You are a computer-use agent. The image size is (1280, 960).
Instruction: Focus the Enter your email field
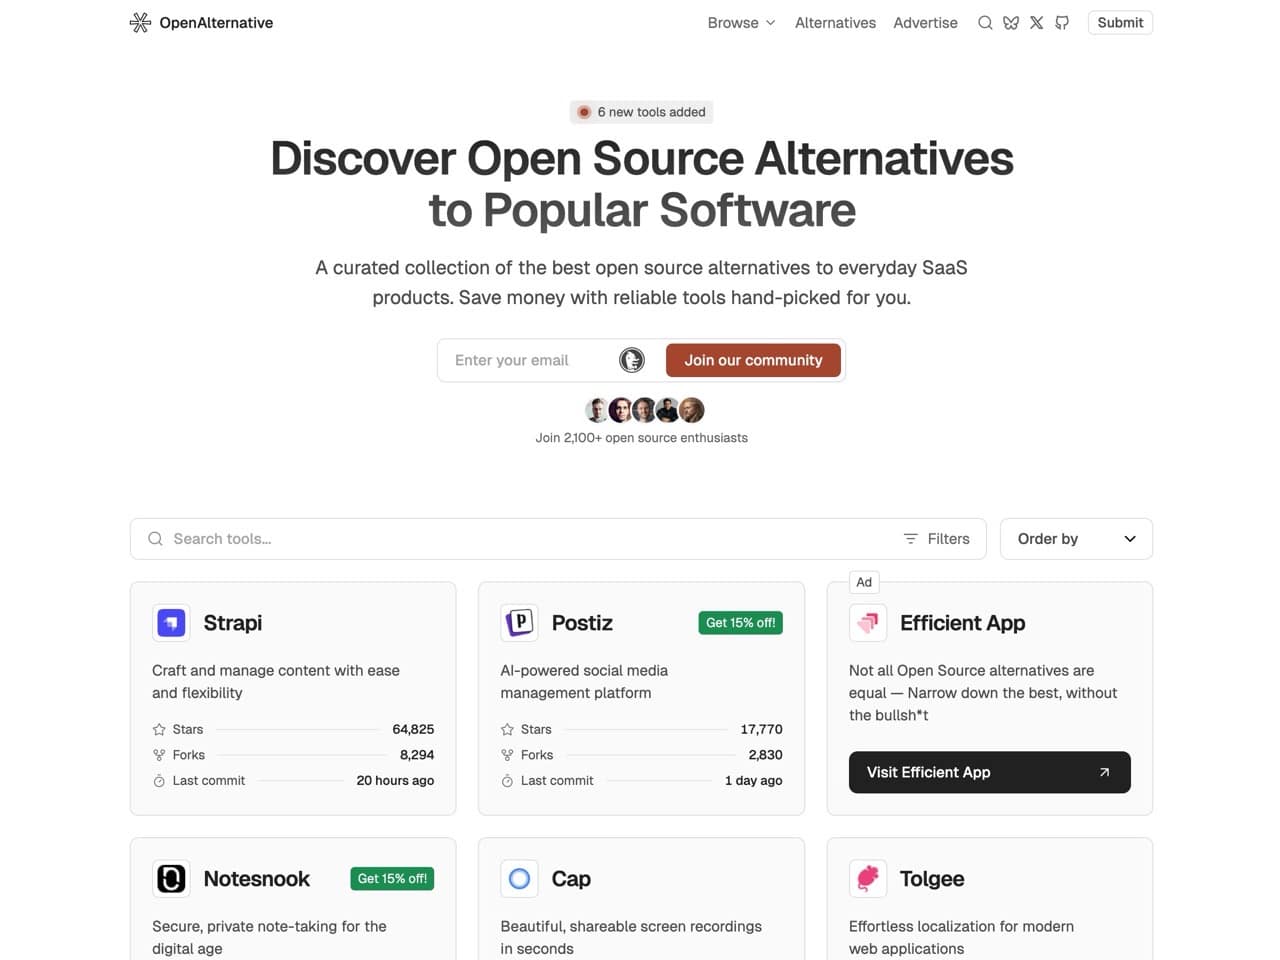[x=531, y=360]
